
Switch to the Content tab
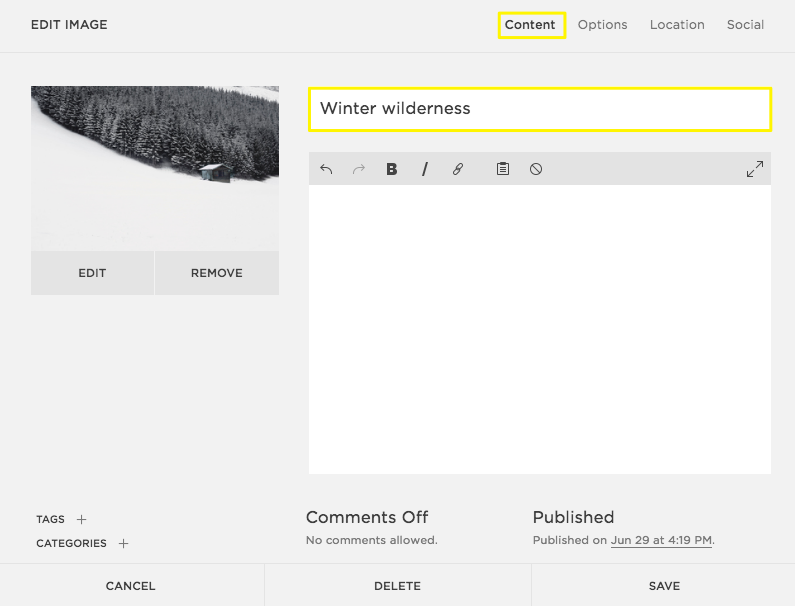click(x=530, y=25)
